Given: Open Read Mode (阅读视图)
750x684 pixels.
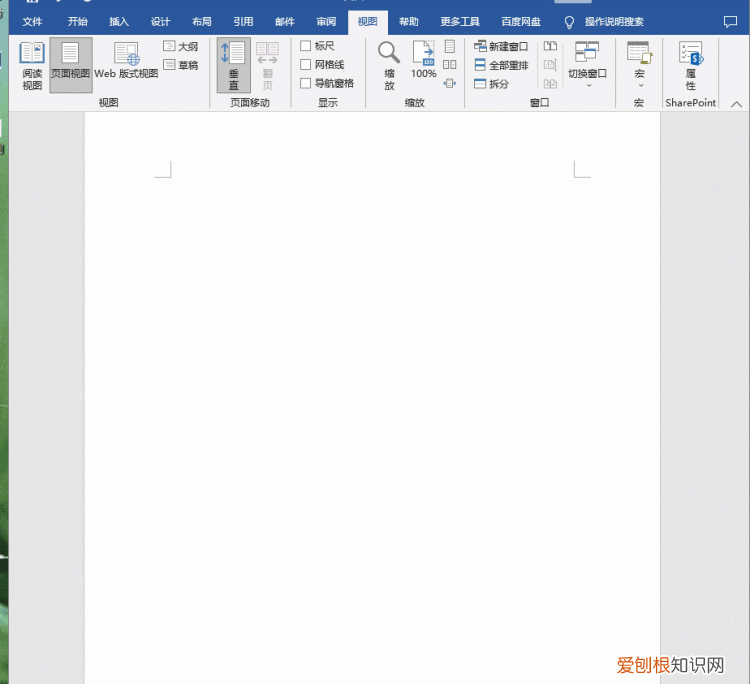Looking at the screenshot, I should pos(32,65).
